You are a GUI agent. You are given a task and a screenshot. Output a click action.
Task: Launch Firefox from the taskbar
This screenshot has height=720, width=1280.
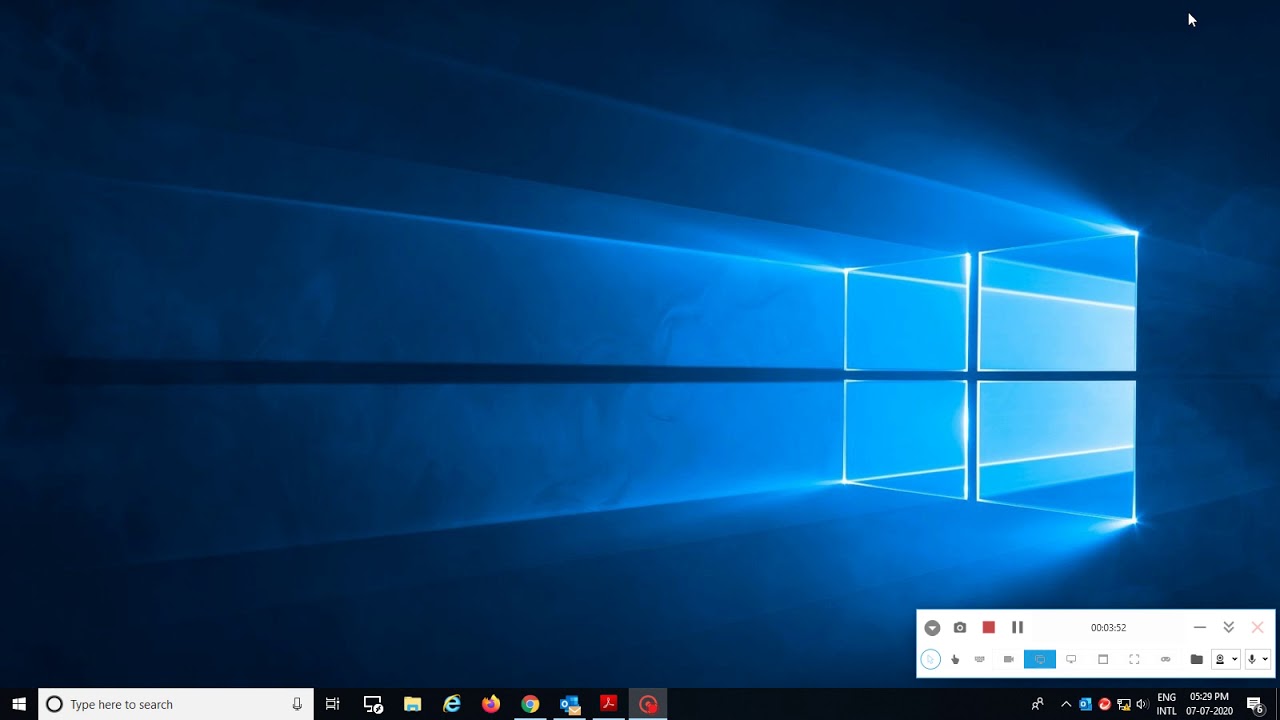491,704
